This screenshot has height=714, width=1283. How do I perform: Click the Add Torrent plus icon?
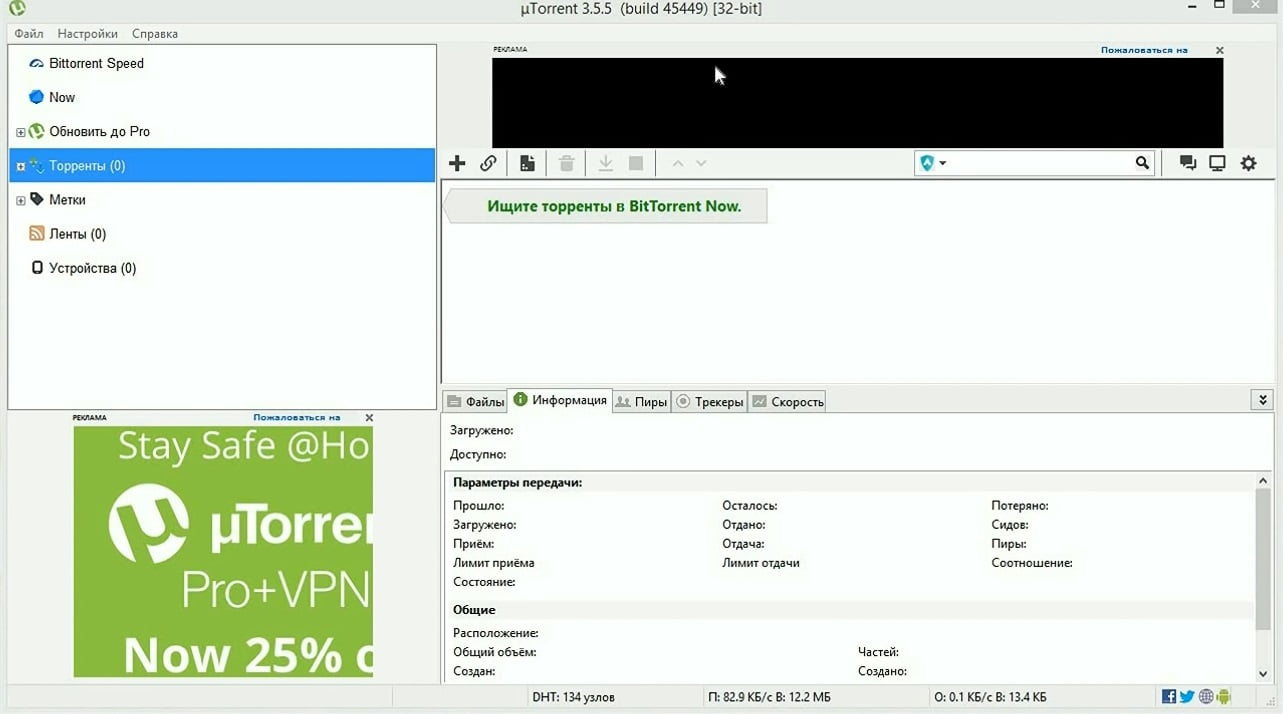click(x=457, y=163)
